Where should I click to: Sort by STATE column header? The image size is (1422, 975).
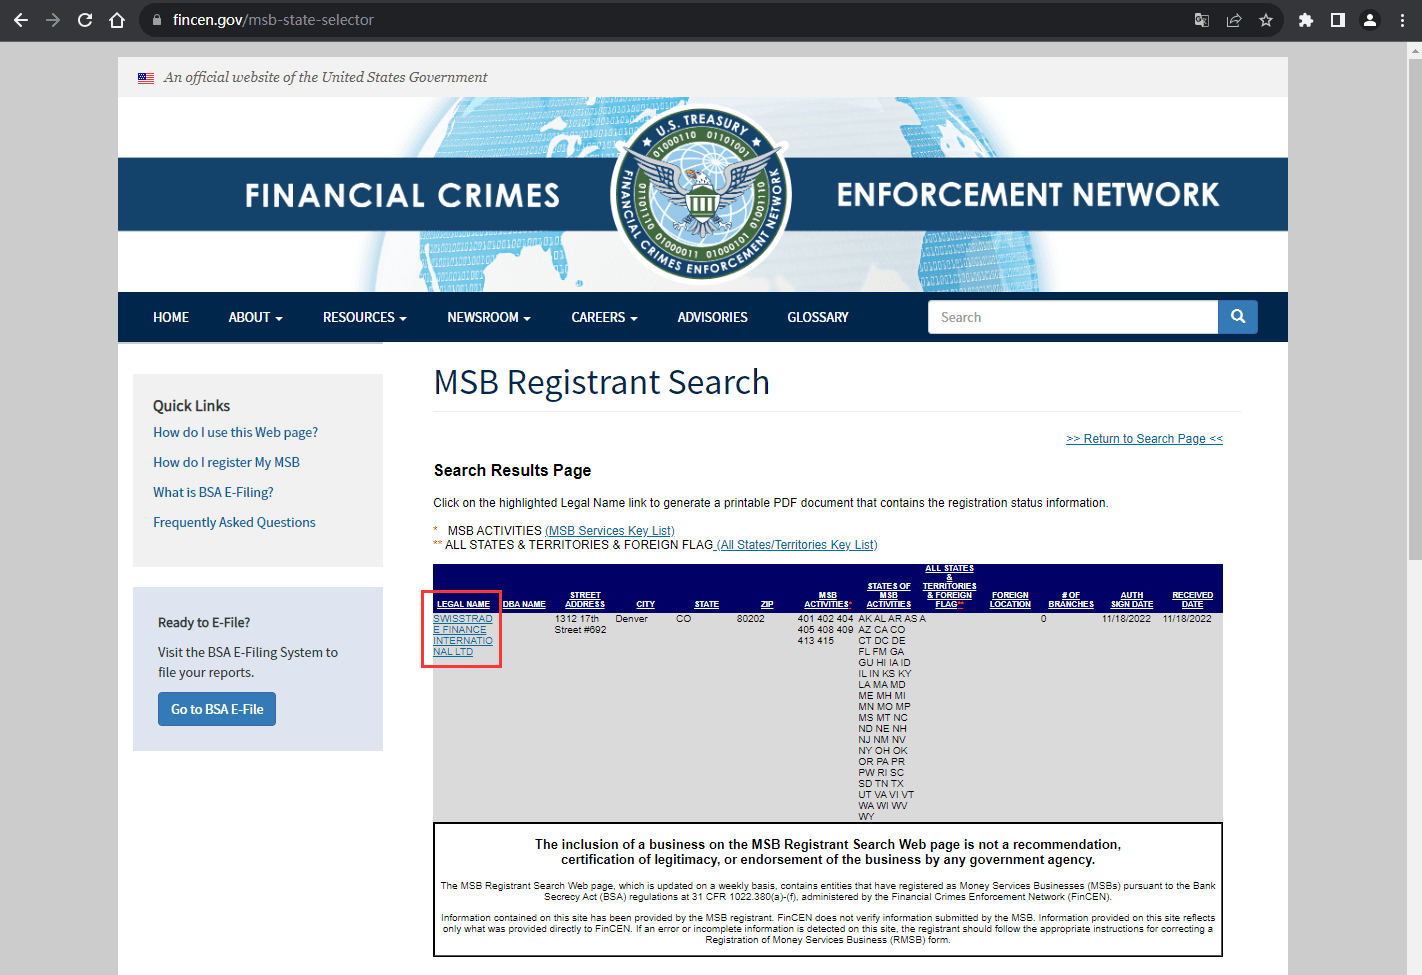click(707, 604)
